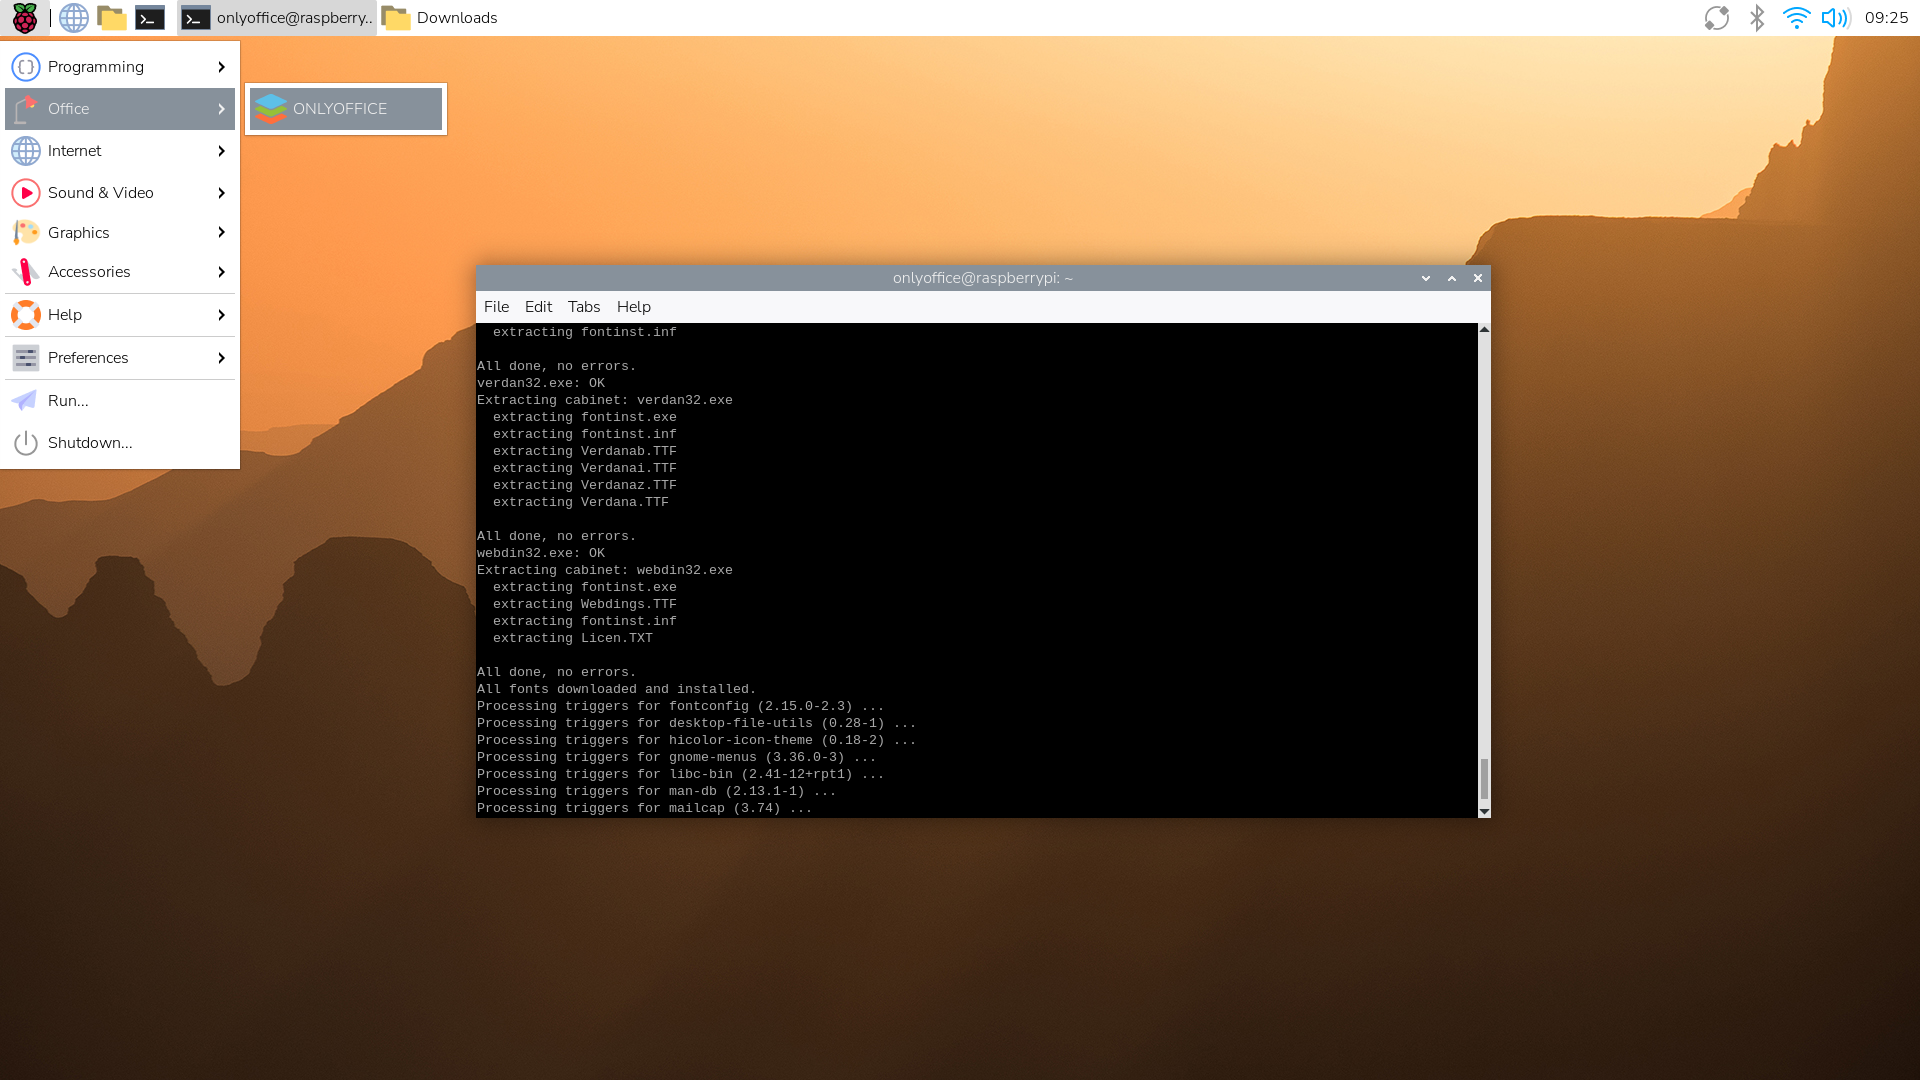Click Shutdown... in the applications menu
This screenshot has width=1920, height=1080.
(89, 442)
